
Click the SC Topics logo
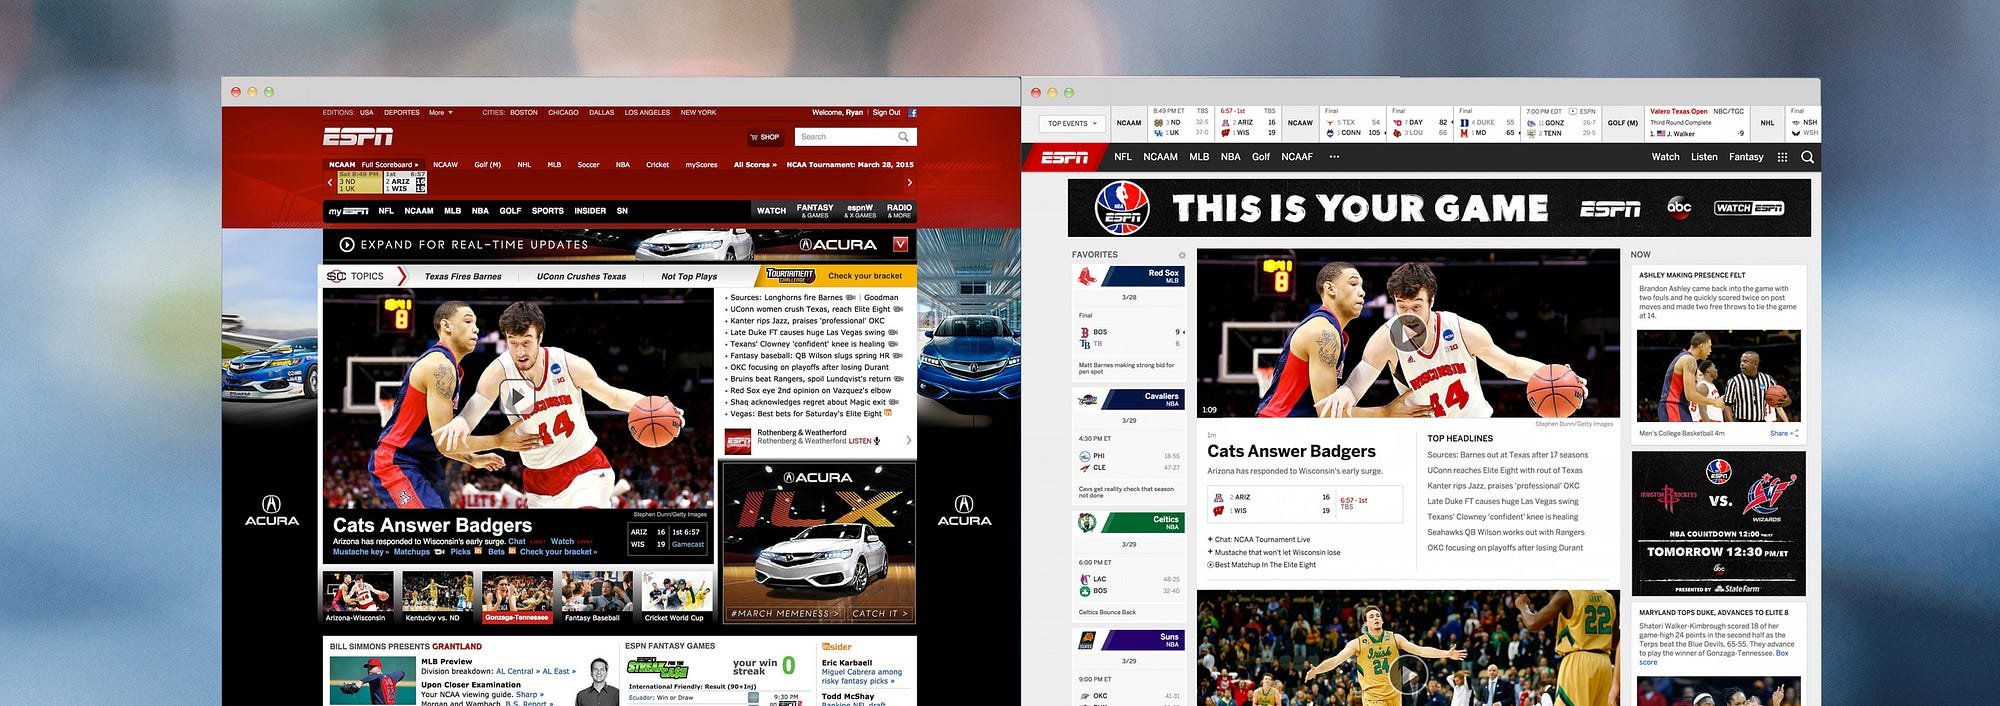337,276
